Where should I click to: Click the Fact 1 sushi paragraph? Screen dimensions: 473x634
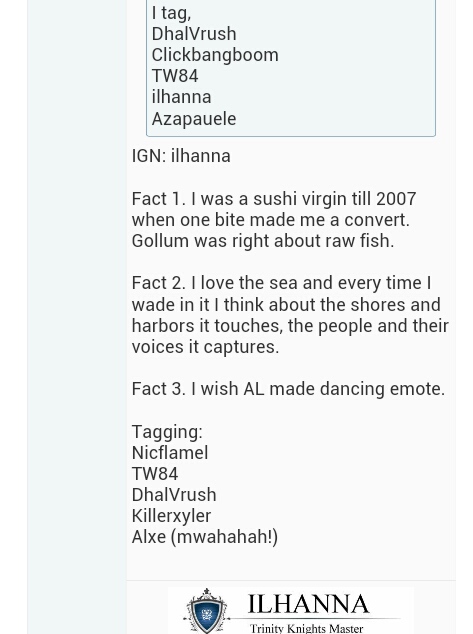(x=274, y=220)
